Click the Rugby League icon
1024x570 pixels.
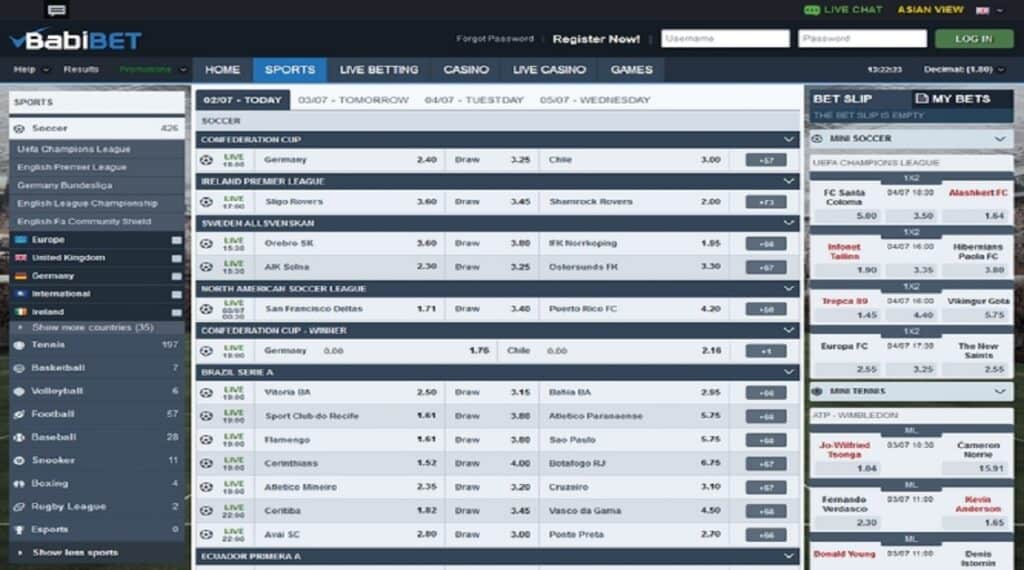point(19,507)
